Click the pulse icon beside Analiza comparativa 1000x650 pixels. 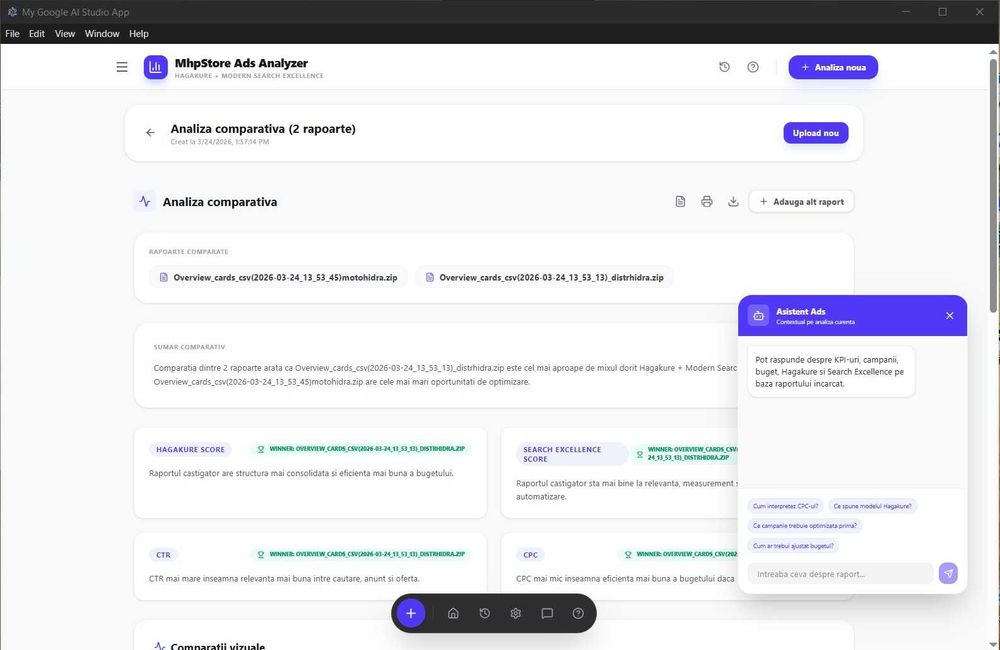(x=145, y=202)
